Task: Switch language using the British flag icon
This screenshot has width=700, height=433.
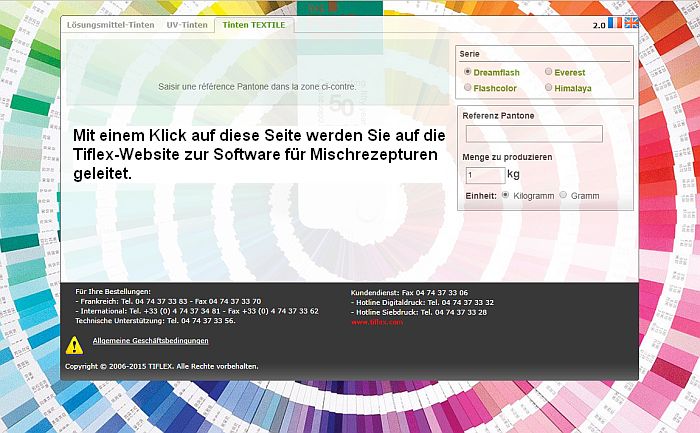Action: pos(631,22)
